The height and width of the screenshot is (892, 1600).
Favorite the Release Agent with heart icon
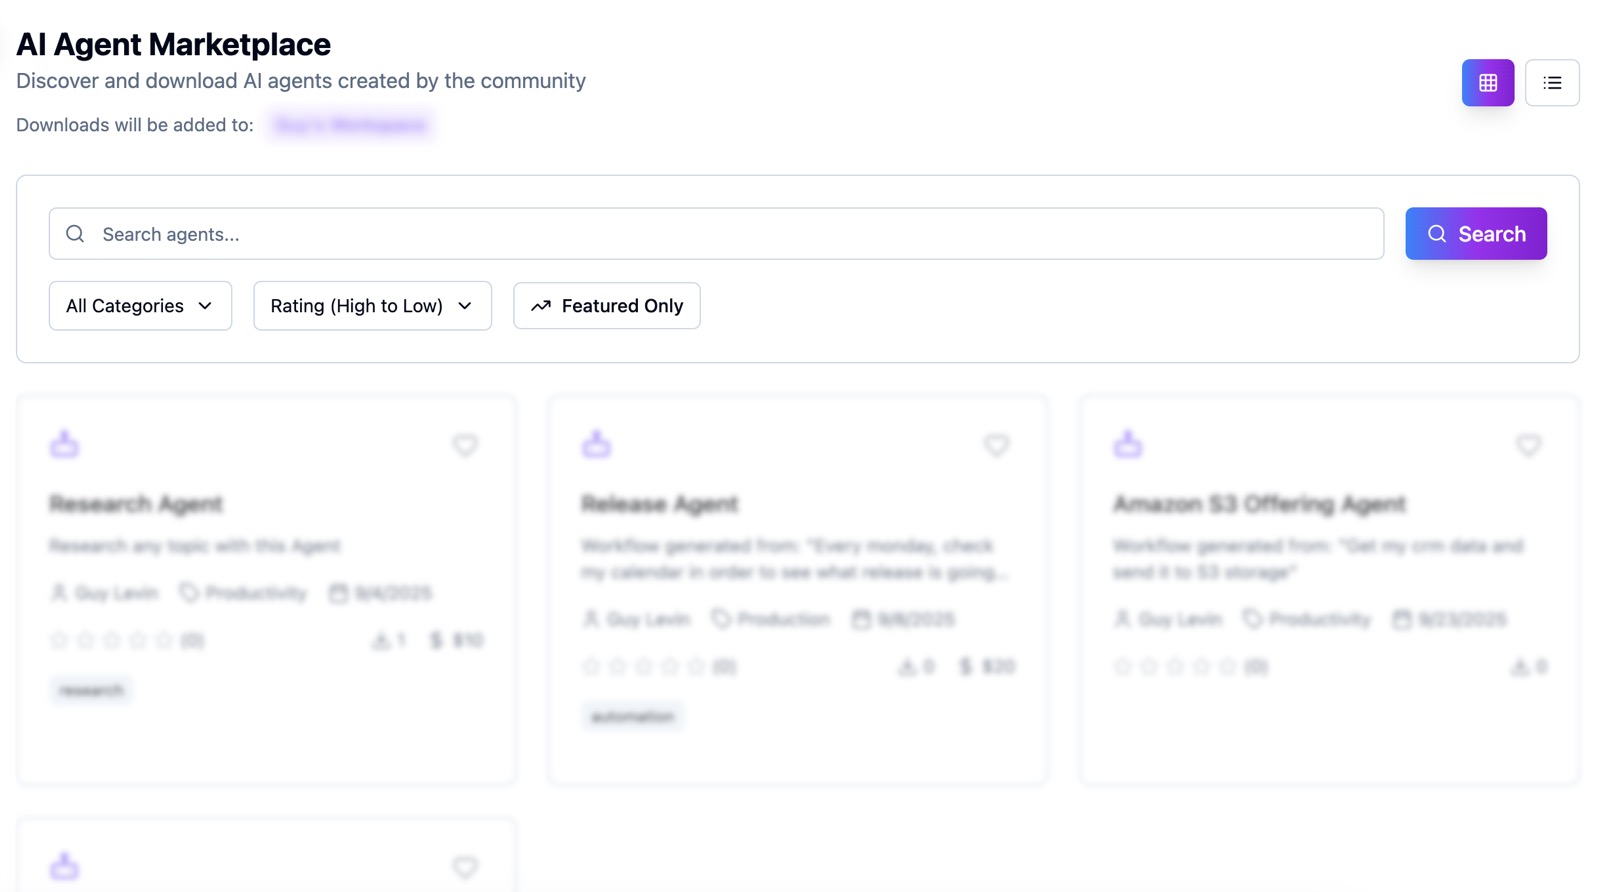996,445
